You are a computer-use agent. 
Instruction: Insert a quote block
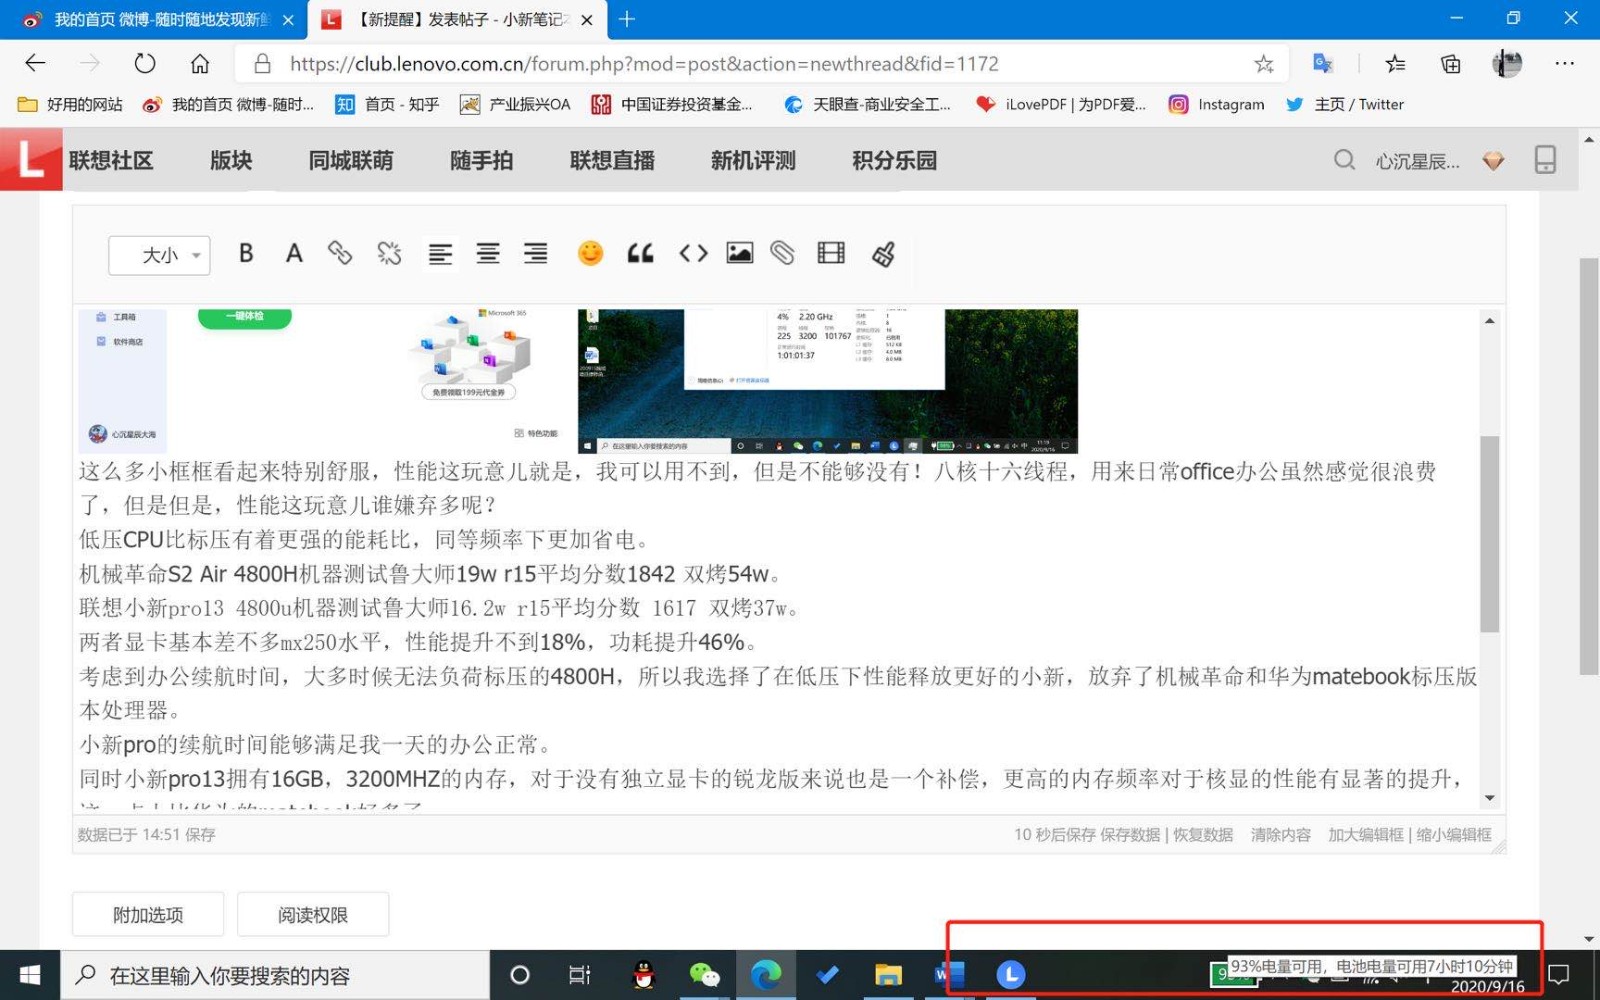[640, 254]
